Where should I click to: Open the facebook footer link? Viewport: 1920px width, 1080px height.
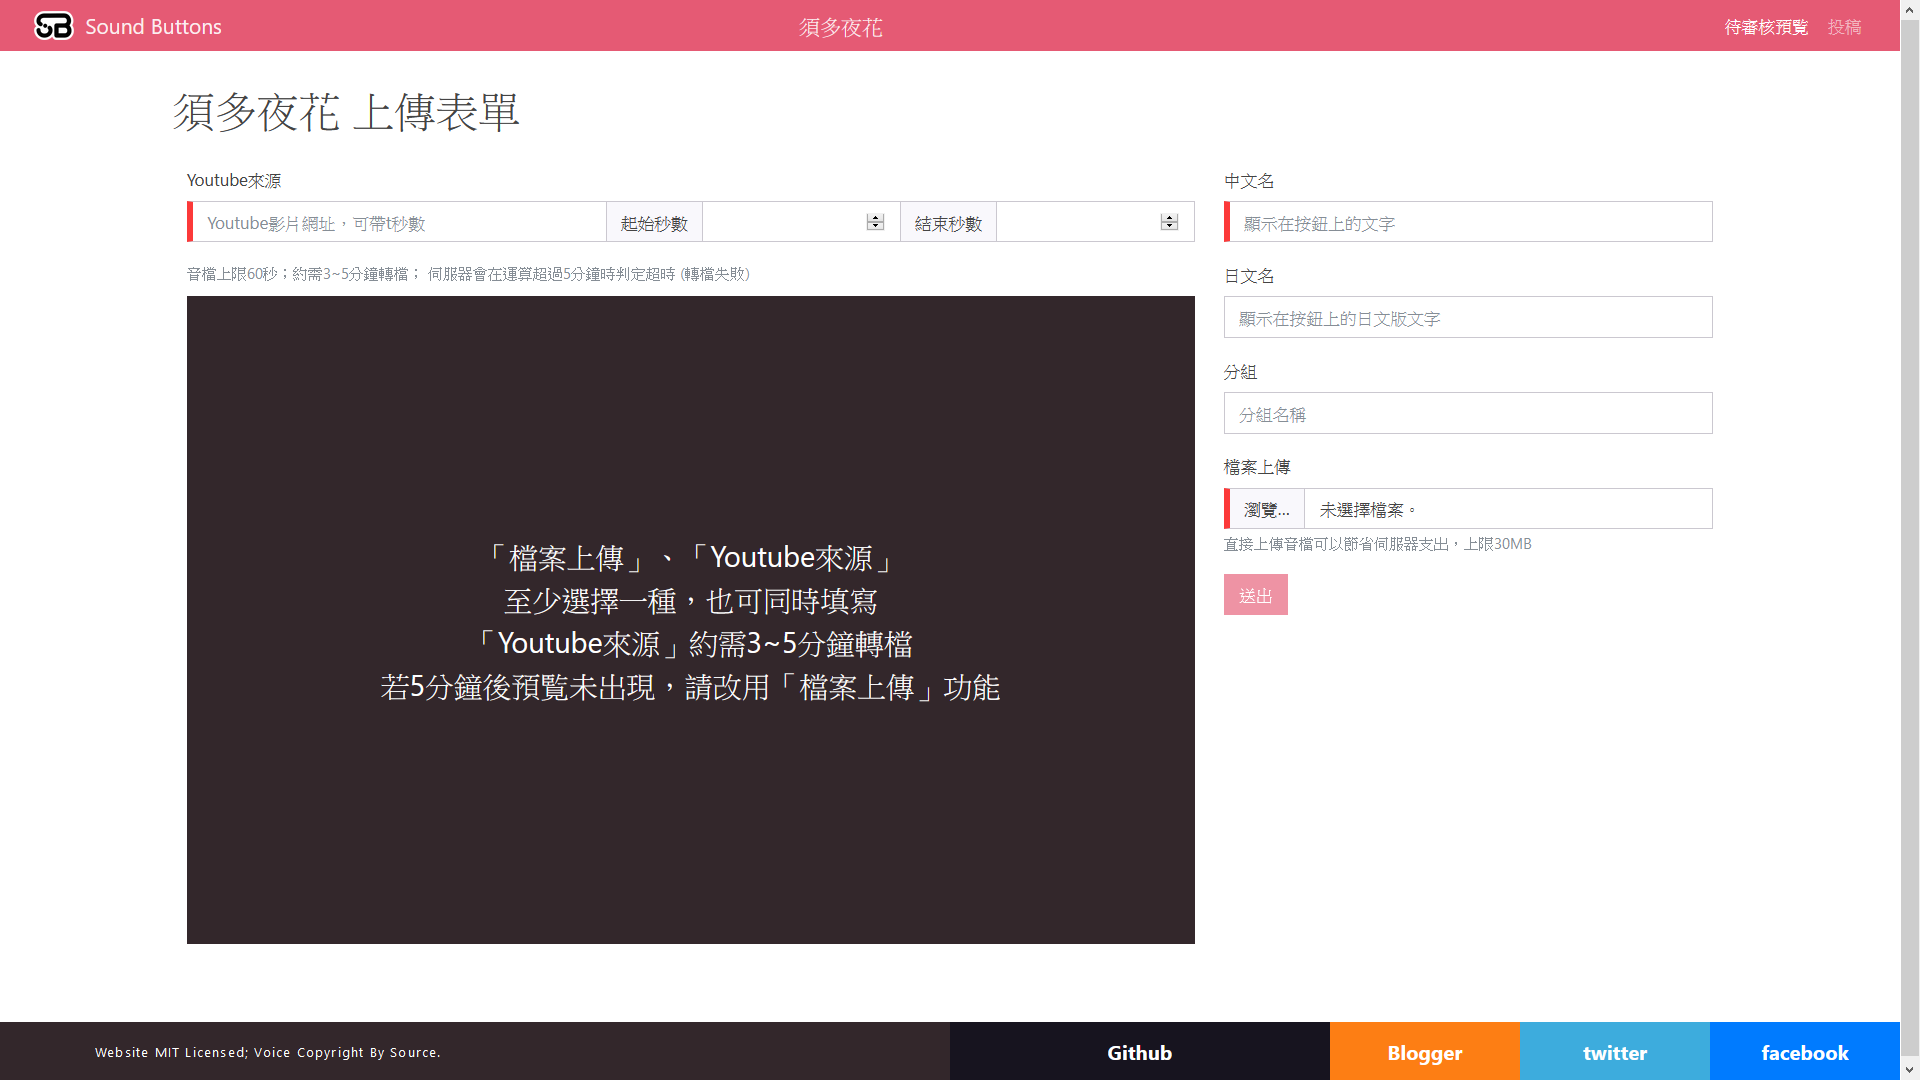tap(1804, 1052)
